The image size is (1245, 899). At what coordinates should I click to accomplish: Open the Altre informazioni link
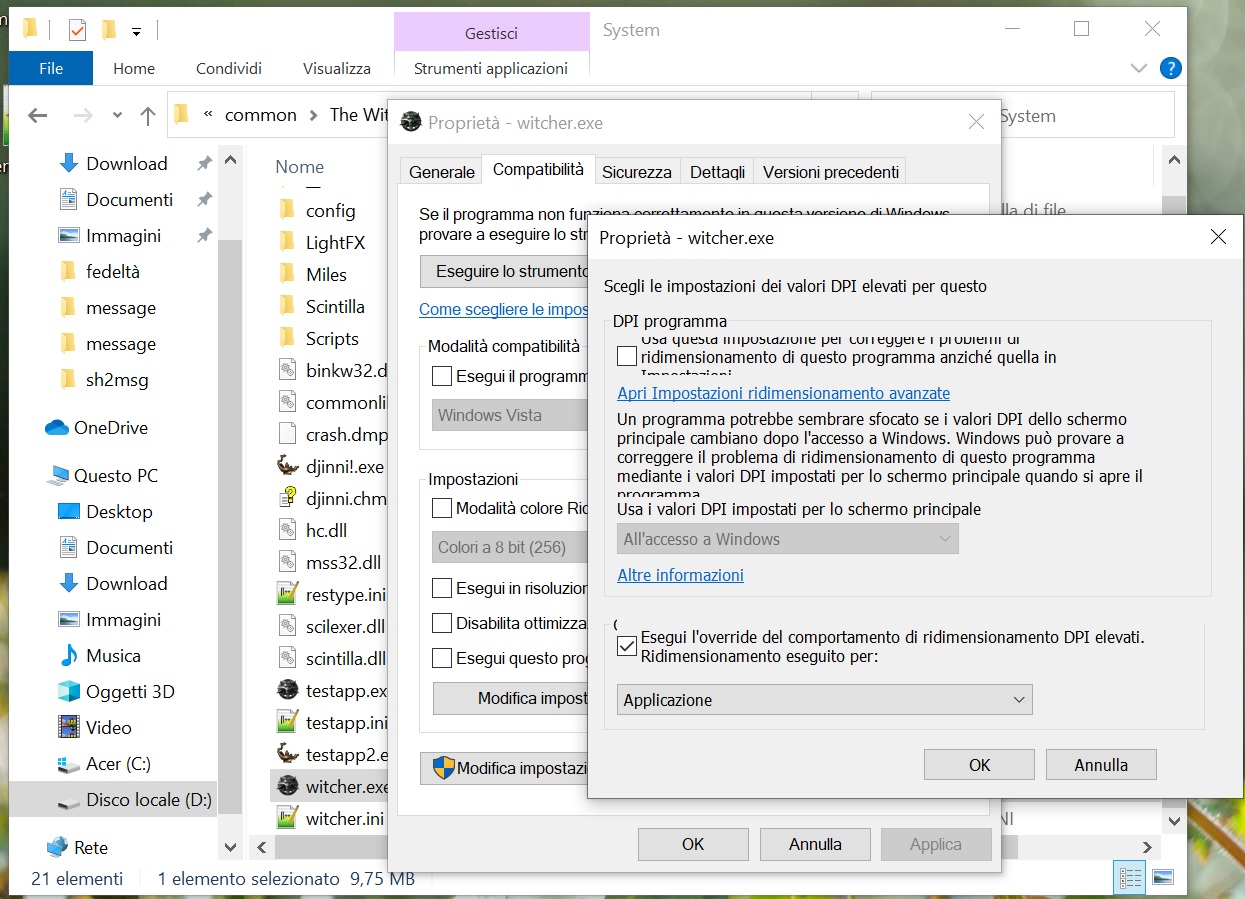pos(681,575)
